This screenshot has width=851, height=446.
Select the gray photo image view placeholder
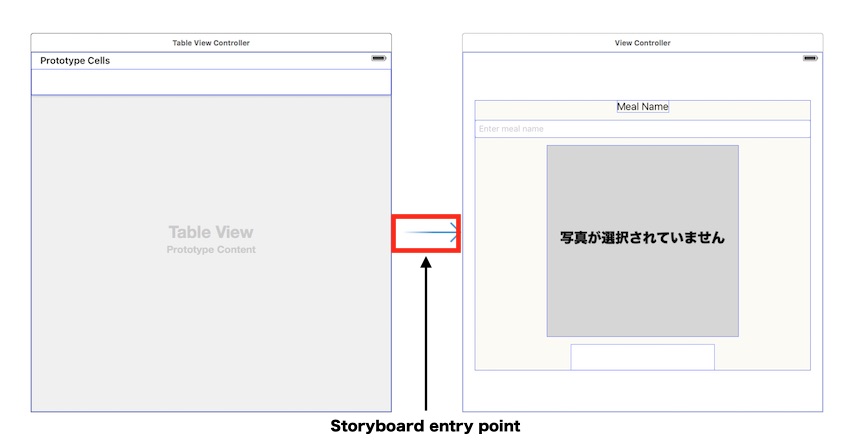643,241
